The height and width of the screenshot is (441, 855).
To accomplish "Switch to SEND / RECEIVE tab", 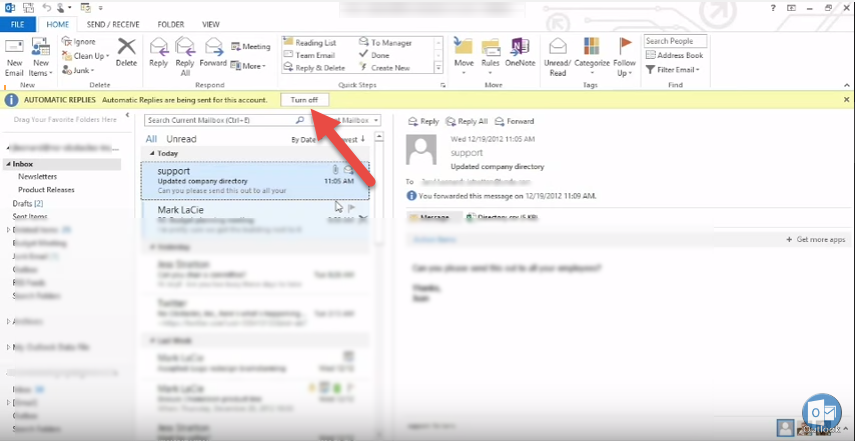I will point(113,25).
